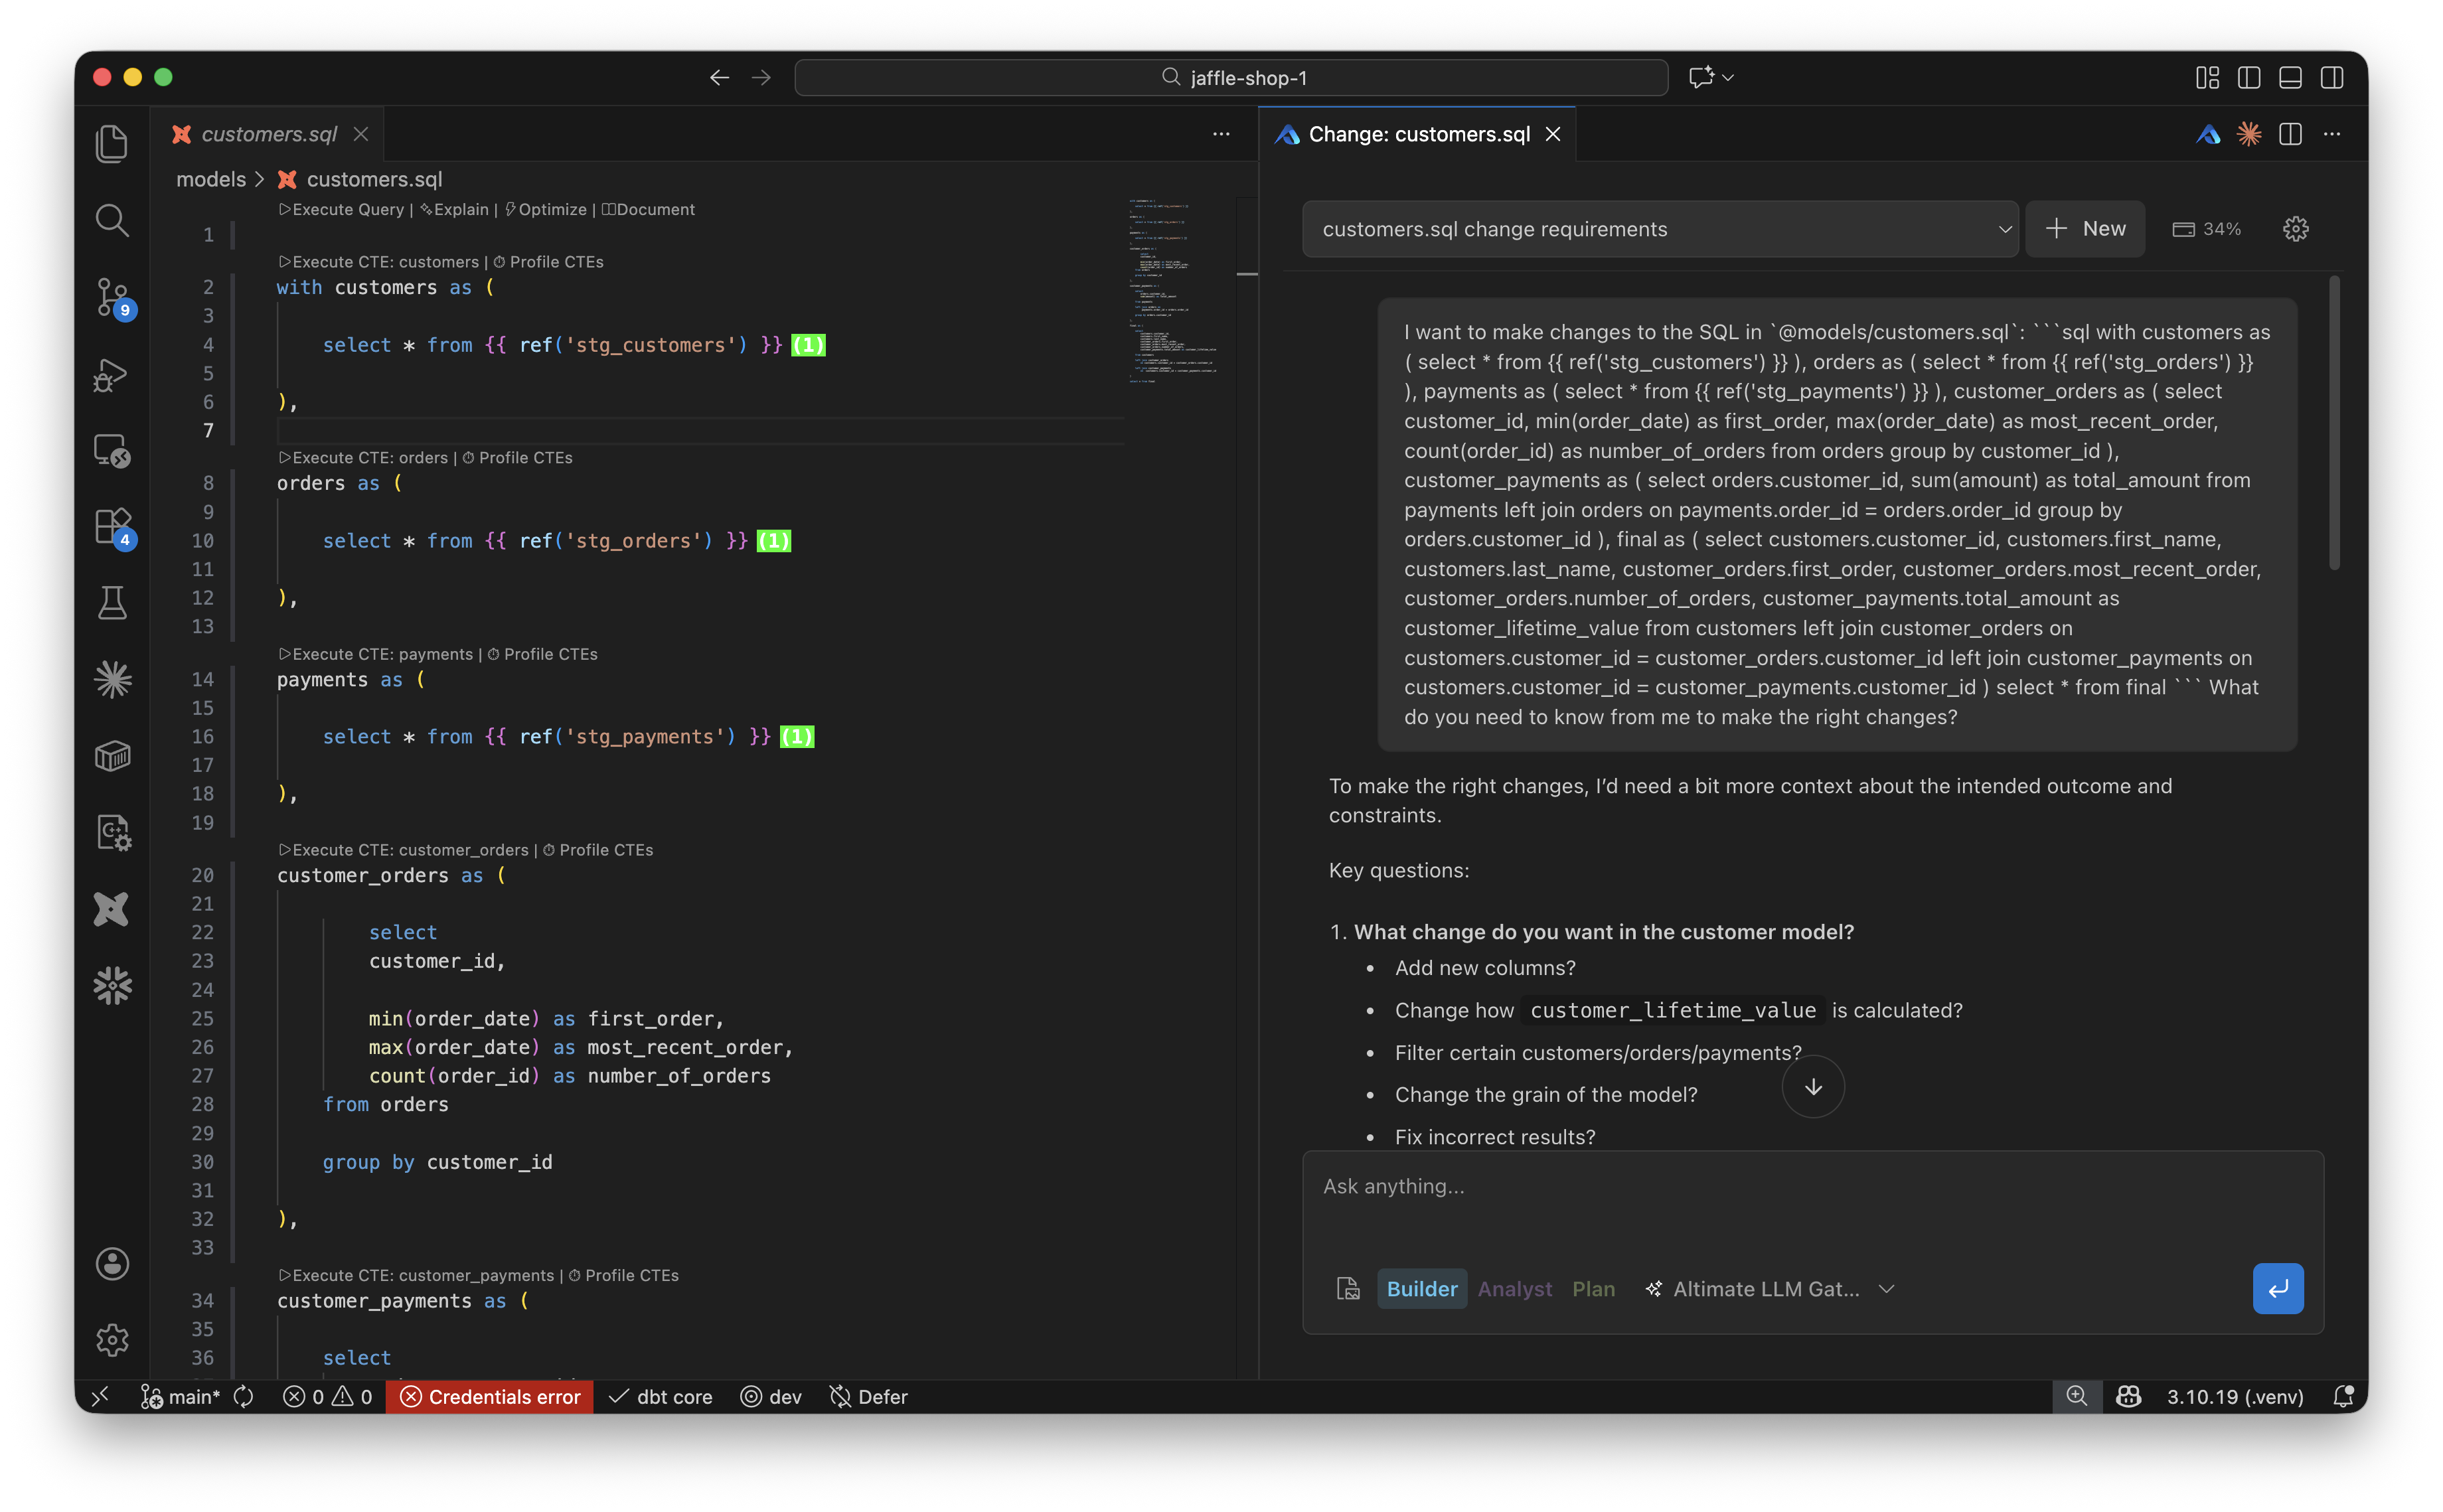2443x1512 pixels.
Task: Click the Altimate icon in chat tab toolbar
Action: click(x=2209, y=134)
